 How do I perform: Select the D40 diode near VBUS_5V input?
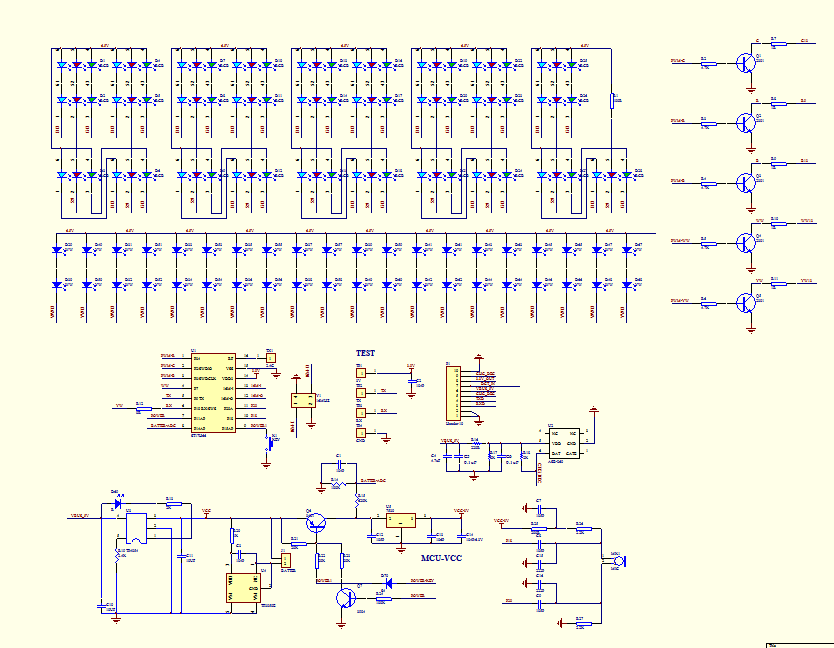click(x=118, y=502)
